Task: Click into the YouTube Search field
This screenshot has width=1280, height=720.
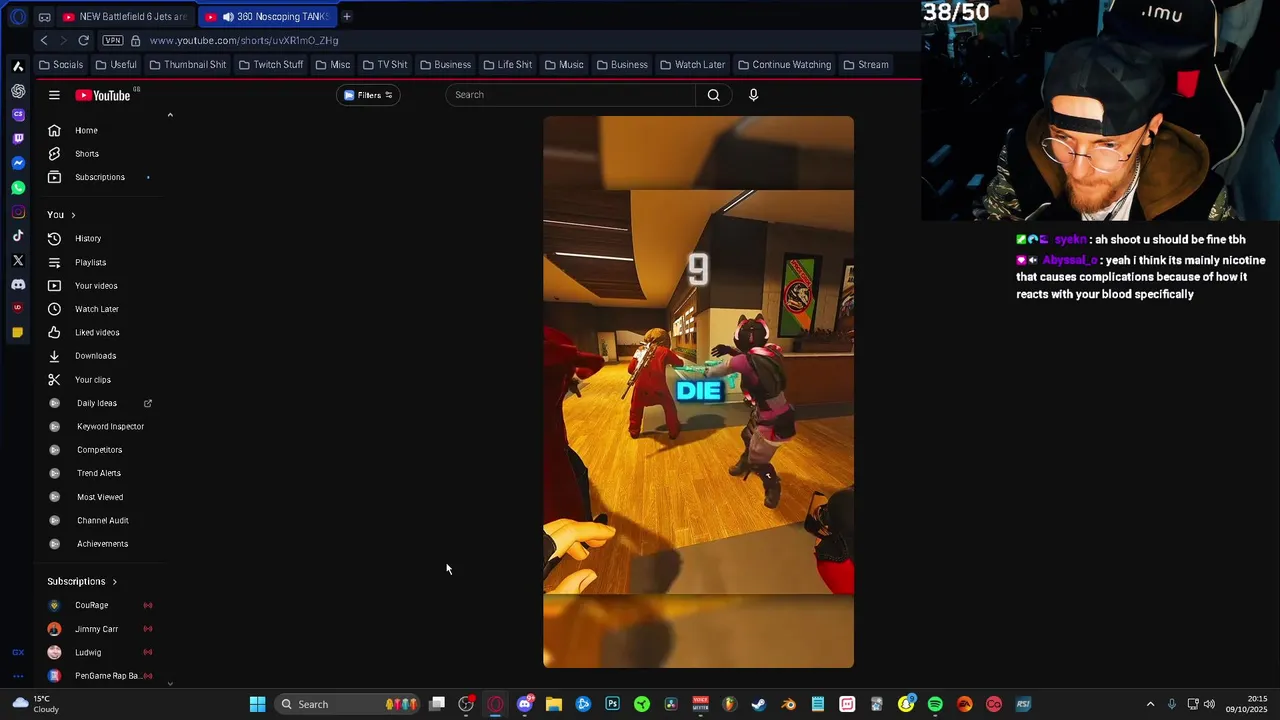Action: 570,95
